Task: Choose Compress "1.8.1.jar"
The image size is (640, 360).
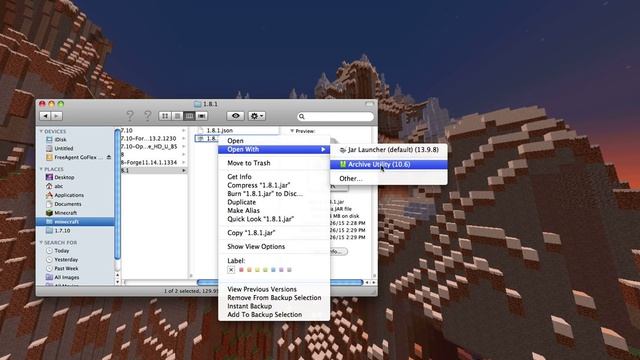Action: point(274,185)
